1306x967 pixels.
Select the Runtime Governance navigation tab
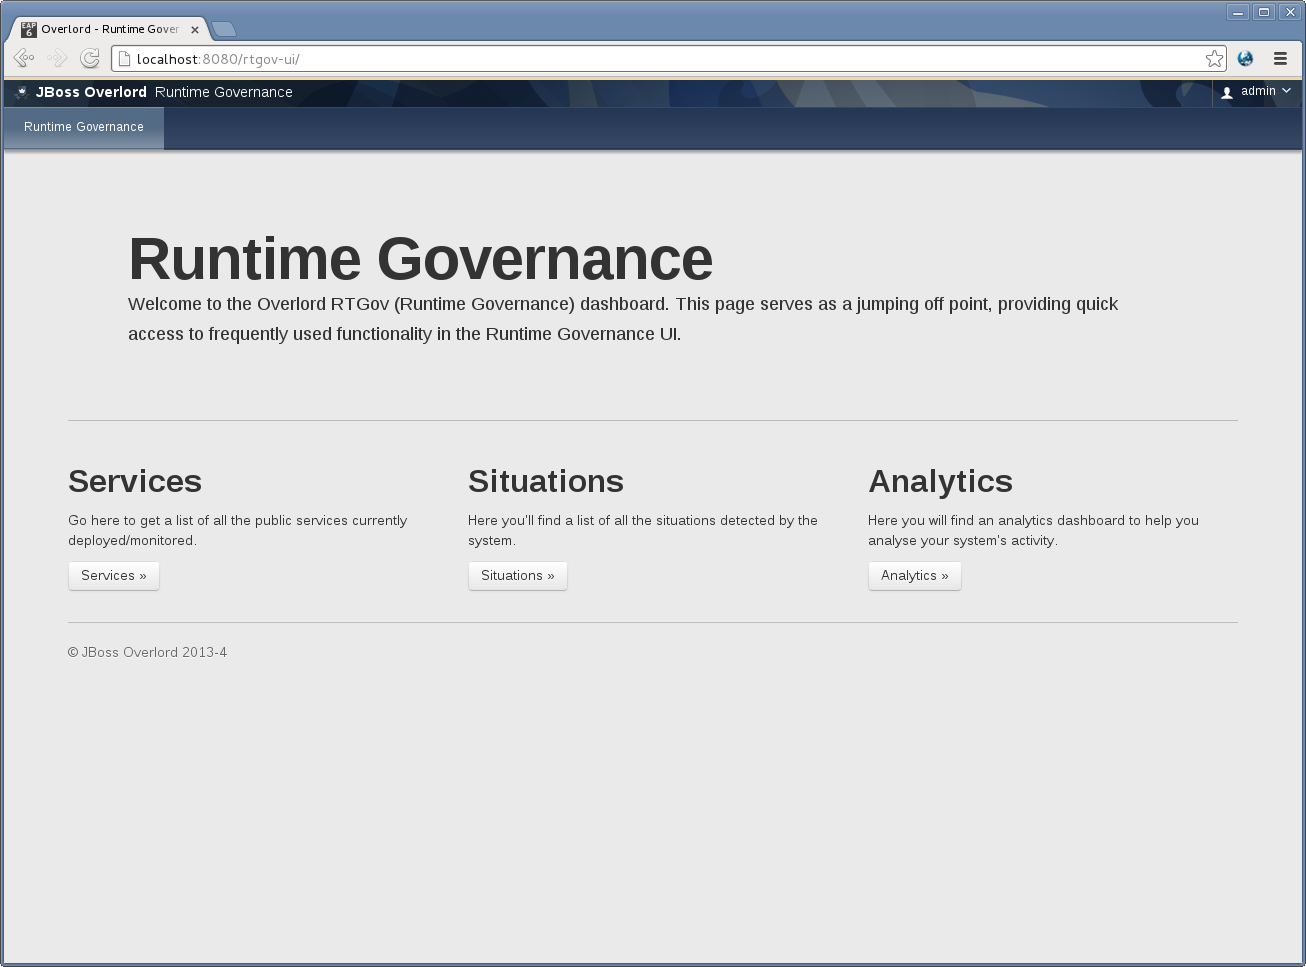coord(83,127)
